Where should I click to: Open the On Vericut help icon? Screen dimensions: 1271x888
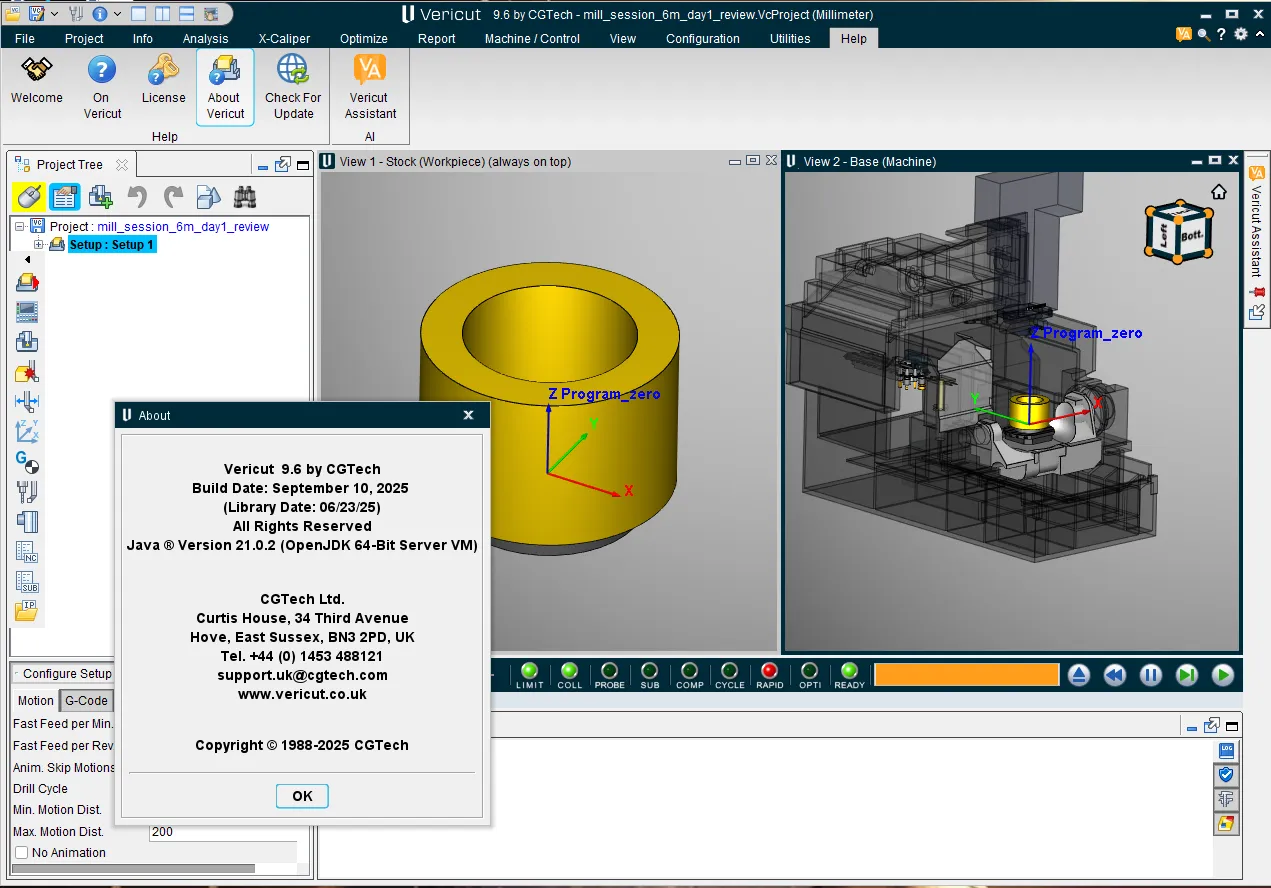point(101,70)
